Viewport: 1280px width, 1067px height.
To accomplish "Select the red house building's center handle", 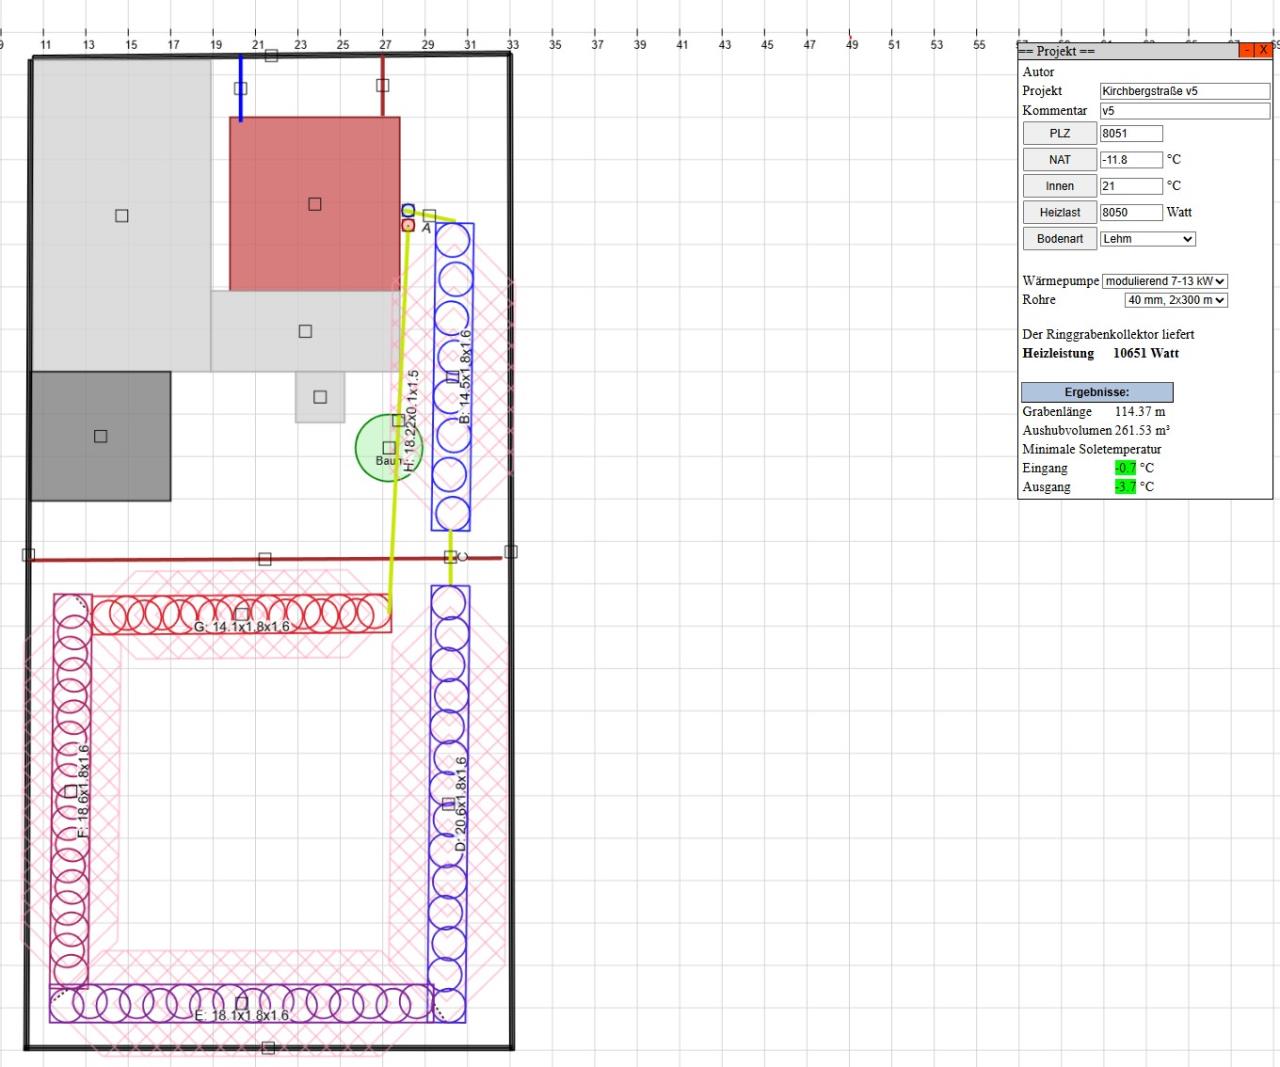I will click(315, 204).
